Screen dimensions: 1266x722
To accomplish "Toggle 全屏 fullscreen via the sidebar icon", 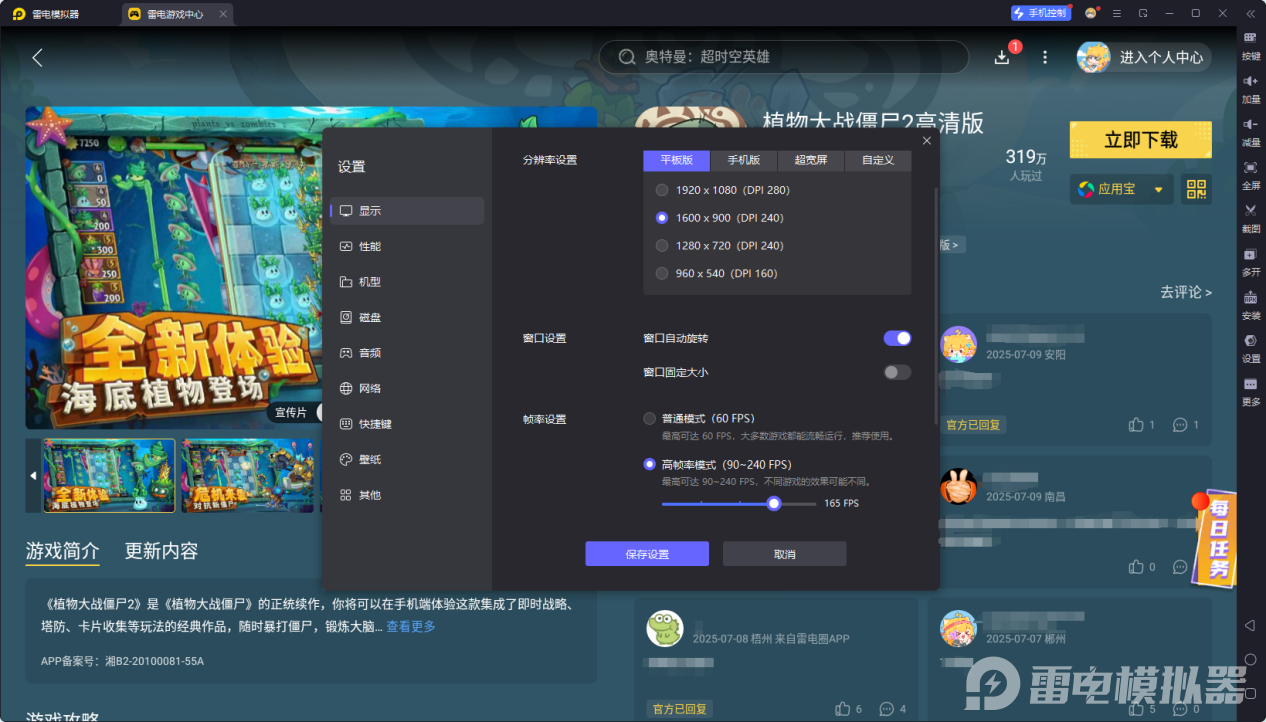I will pyautogui.click(x=1250, y=171).
